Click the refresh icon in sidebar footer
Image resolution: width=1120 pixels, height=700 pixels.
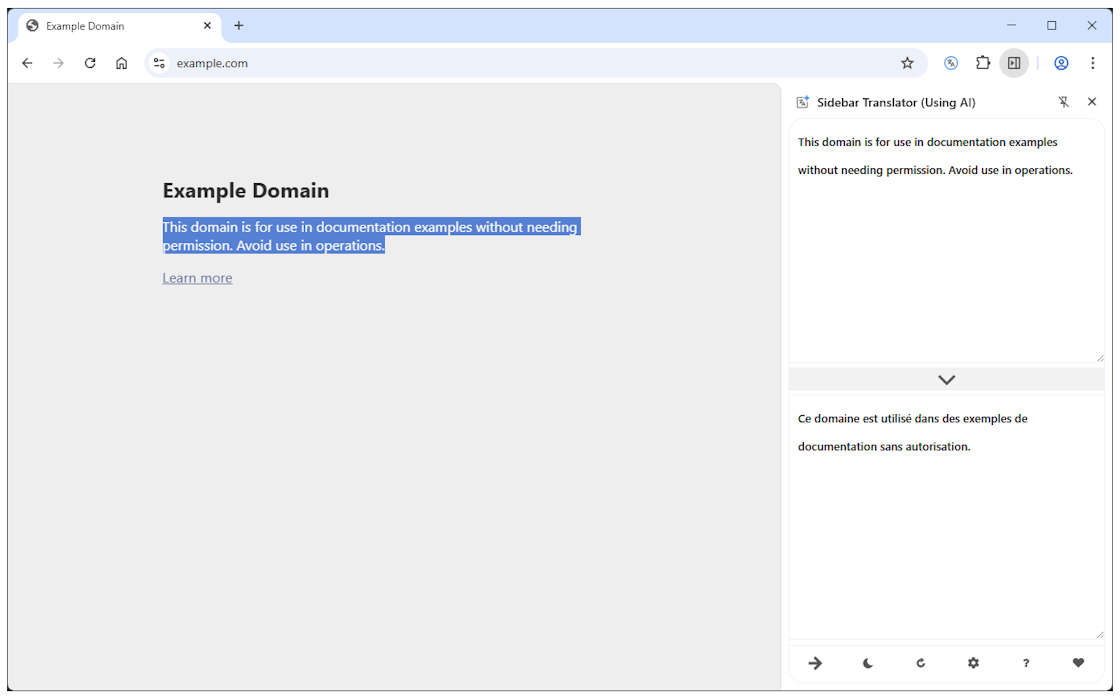click(921, 663)
